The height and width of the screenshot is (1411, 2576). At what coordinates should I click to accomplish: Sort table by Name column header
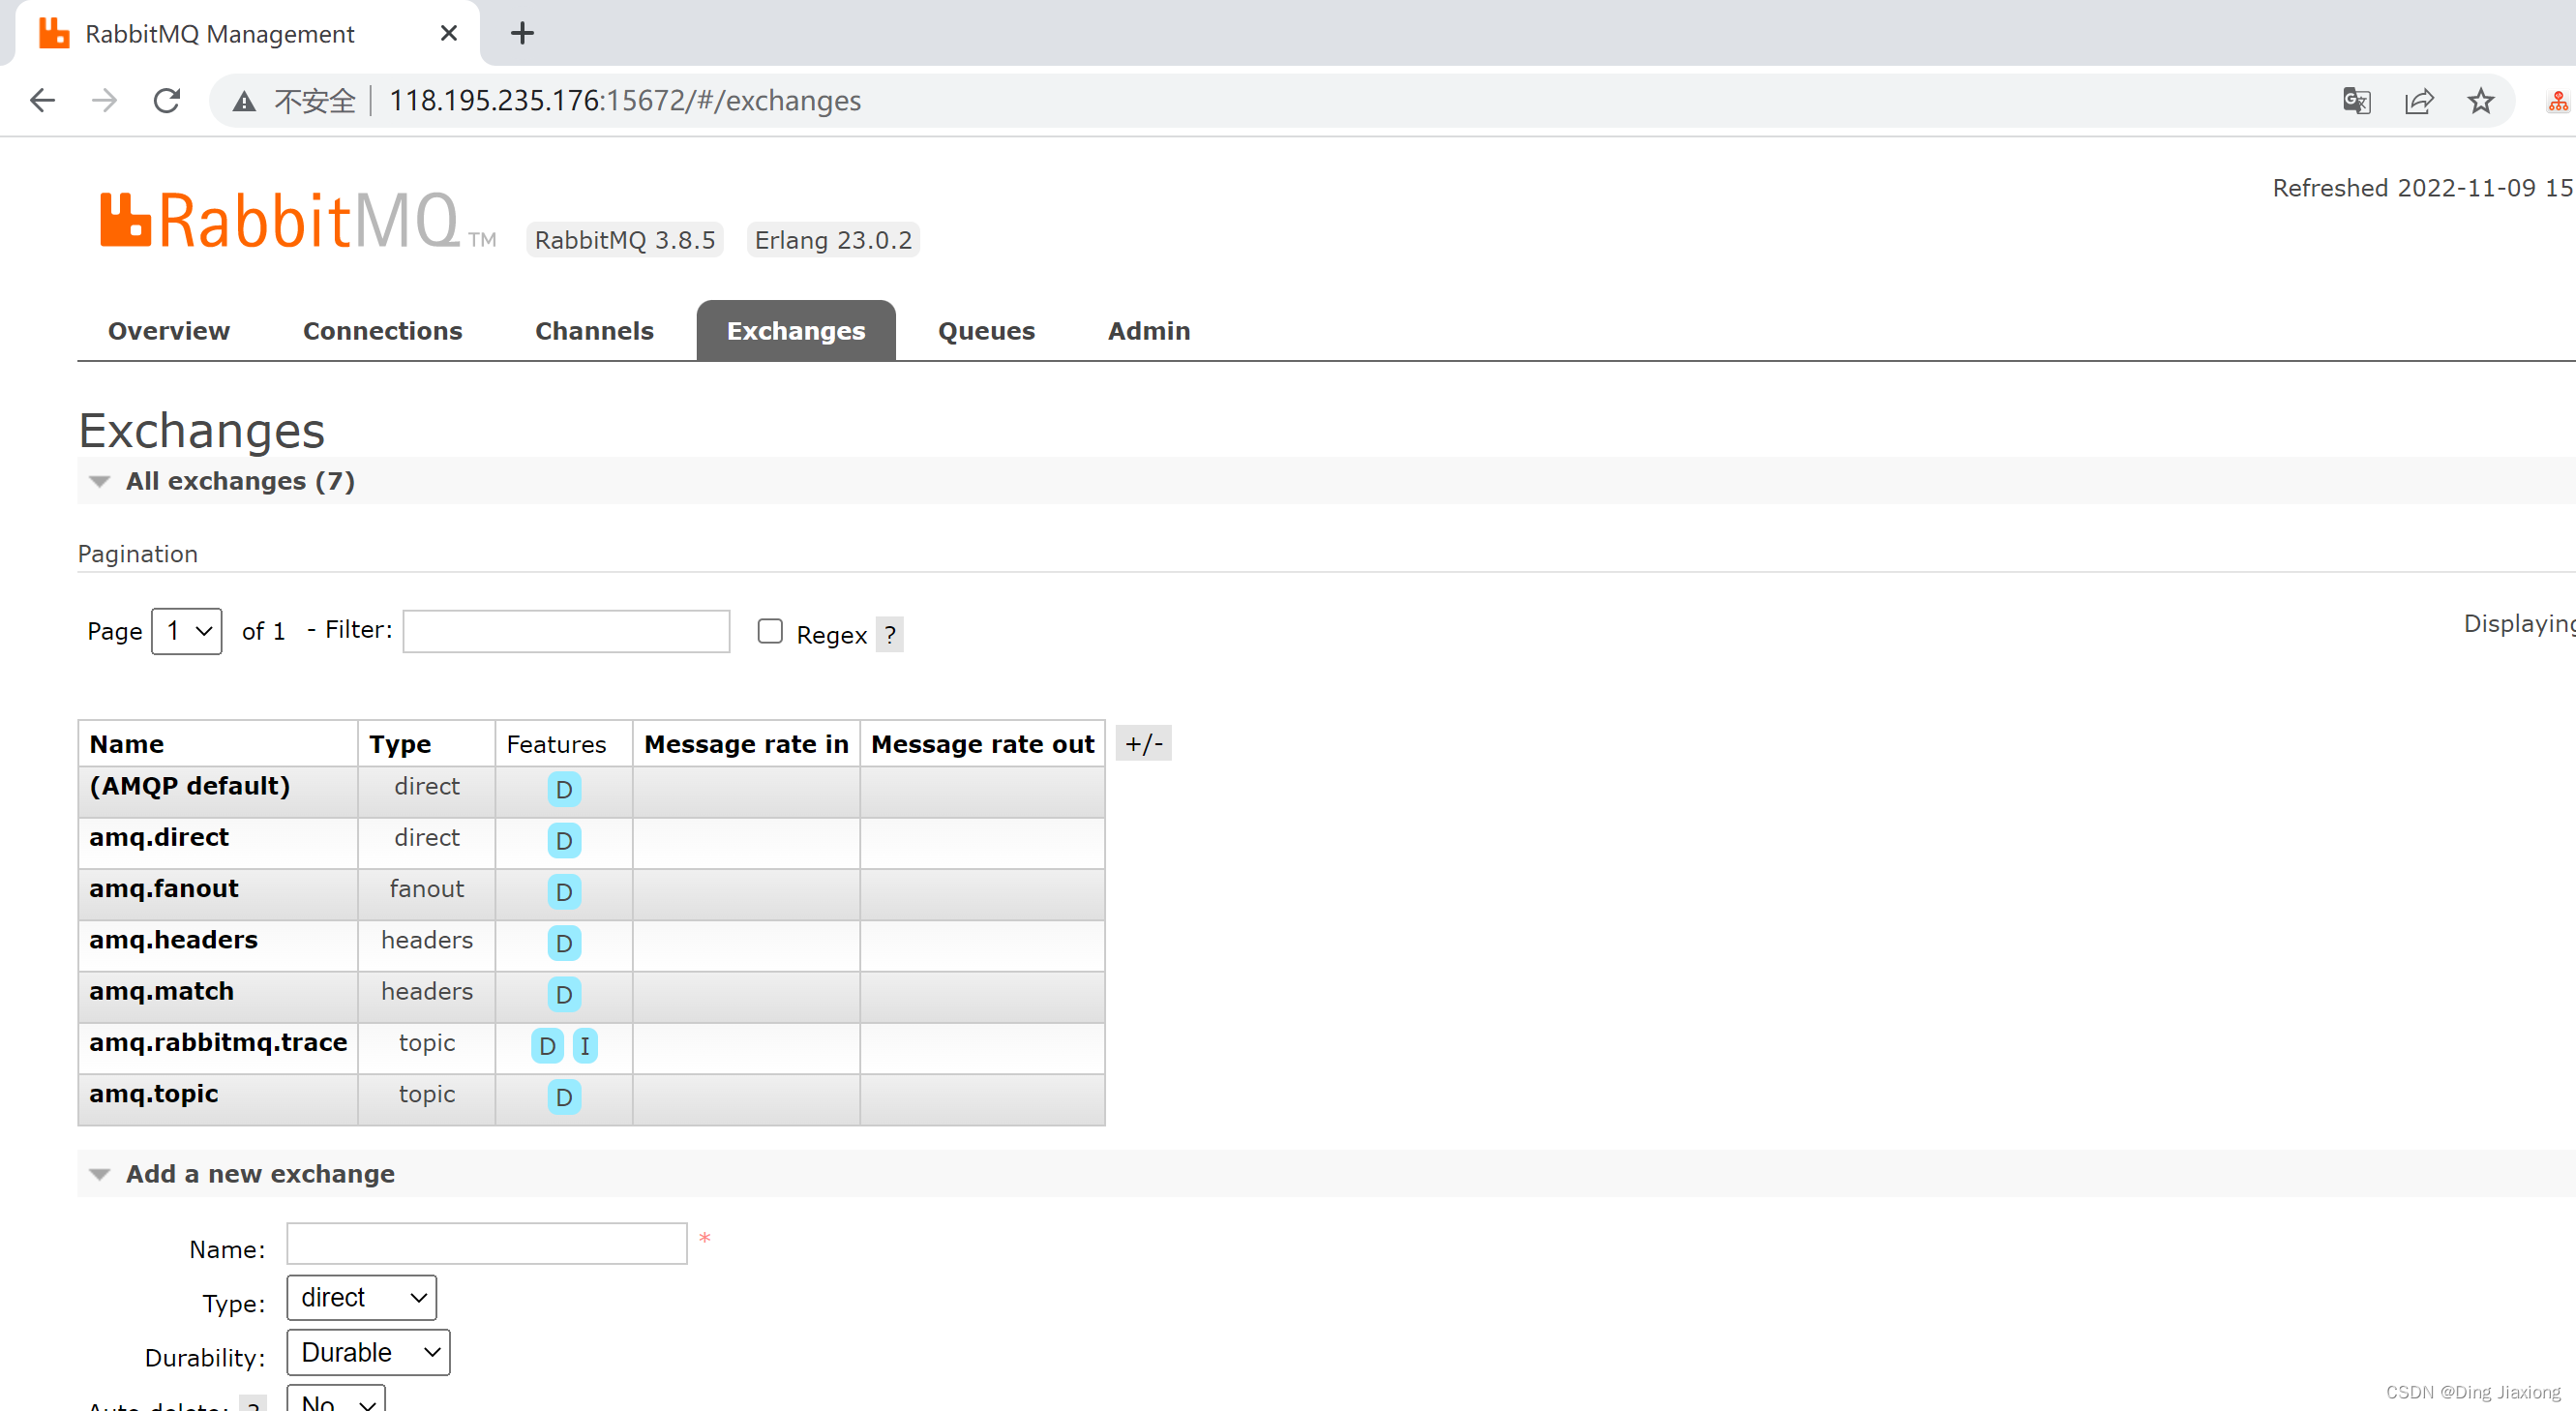tap(127, 744)
